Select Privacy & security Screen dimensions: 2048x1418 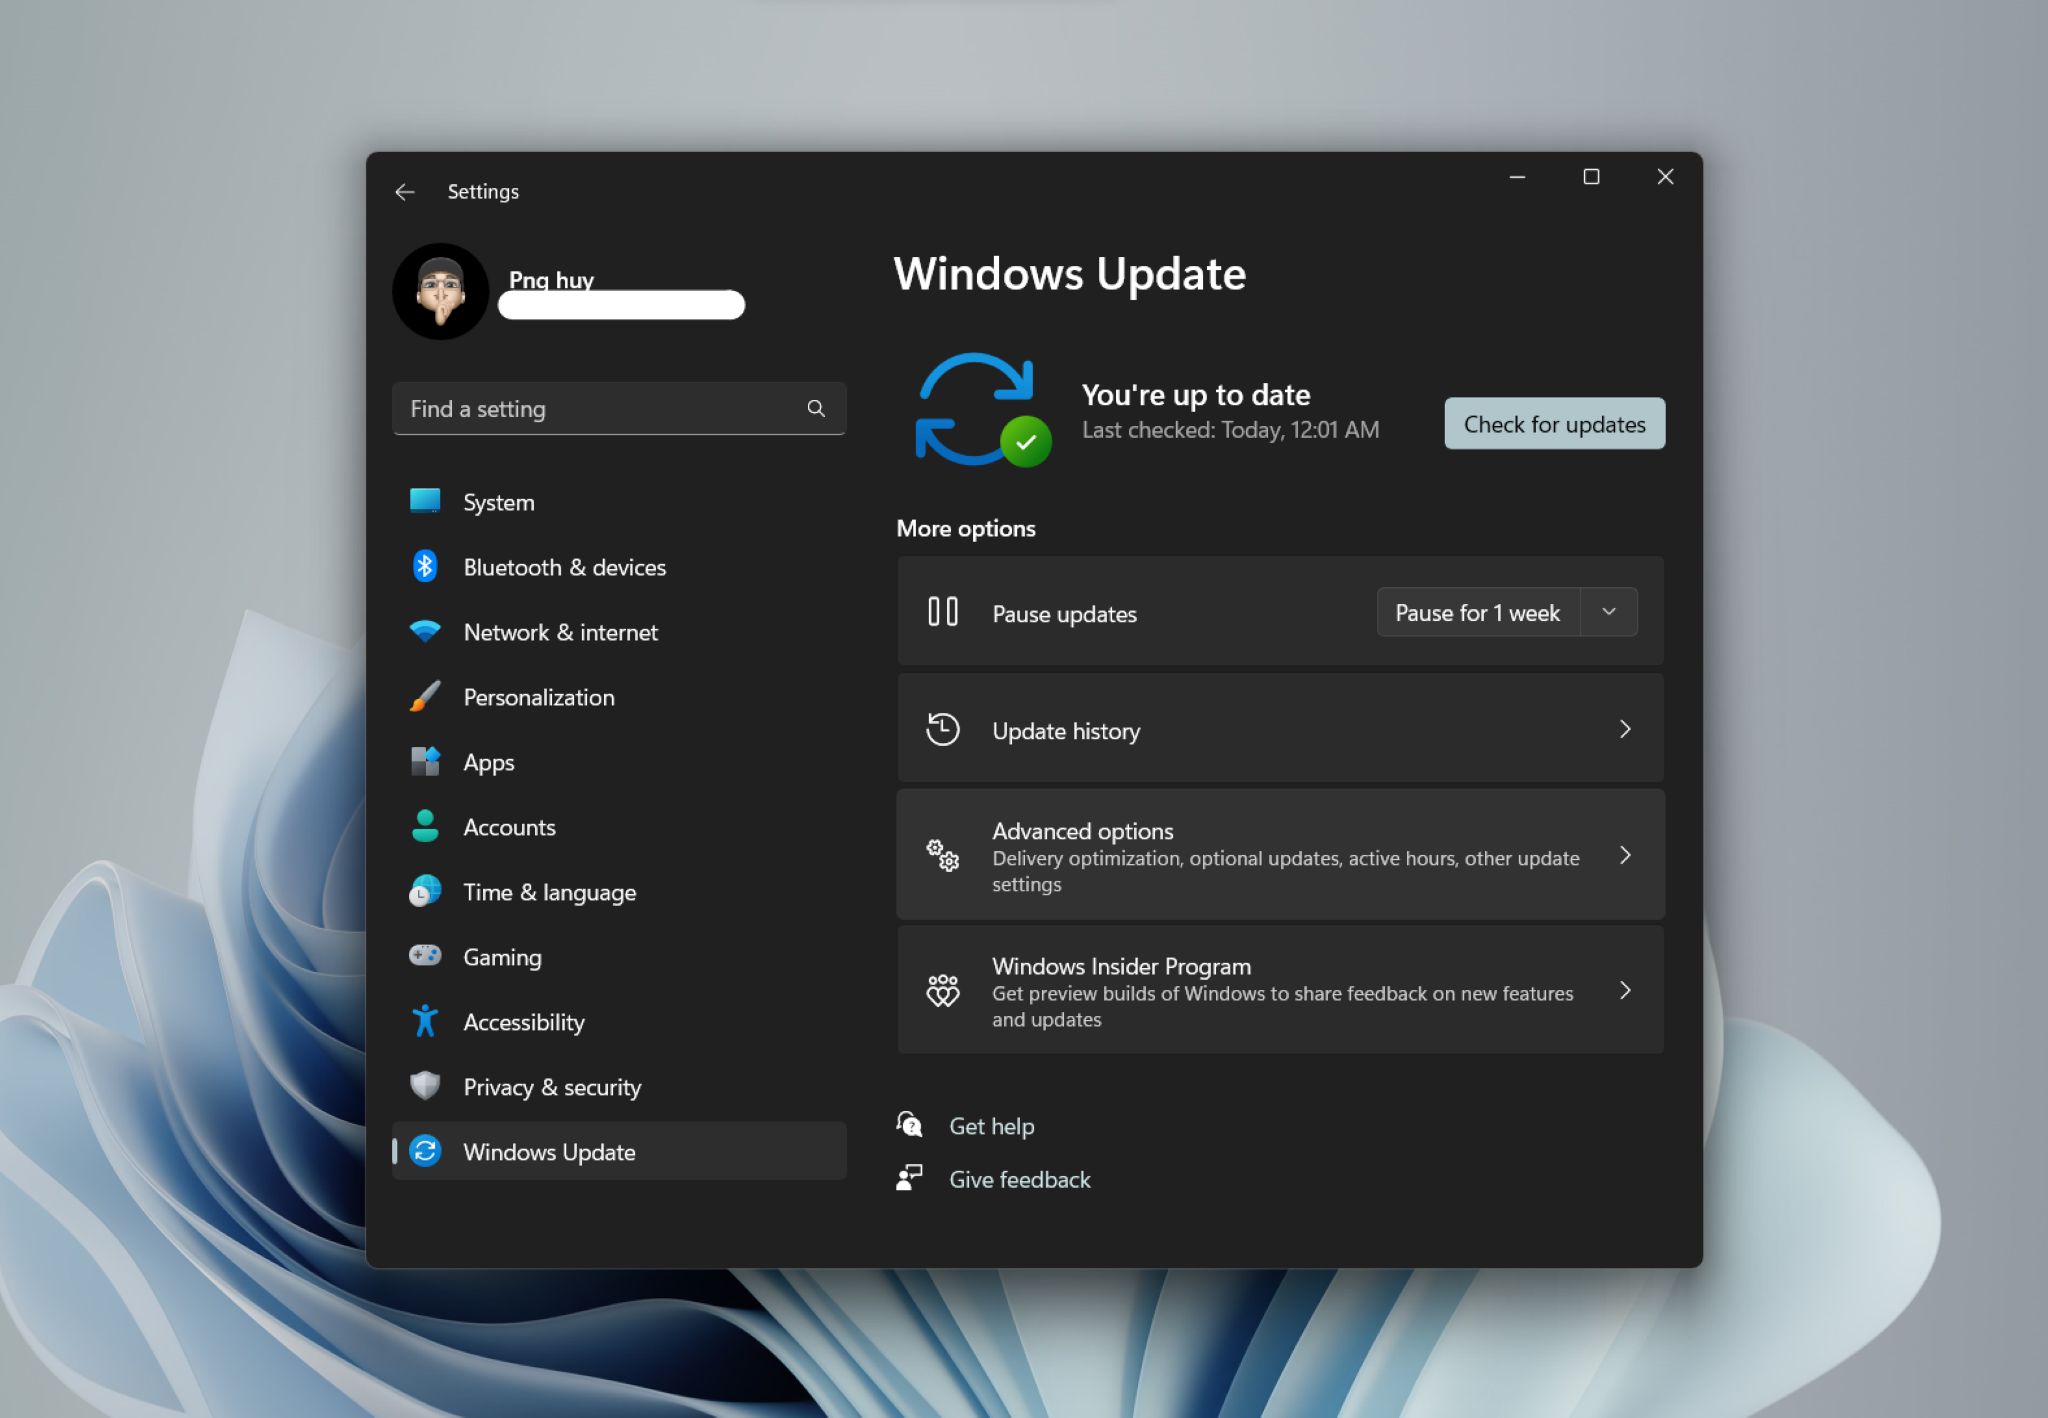619,1087
